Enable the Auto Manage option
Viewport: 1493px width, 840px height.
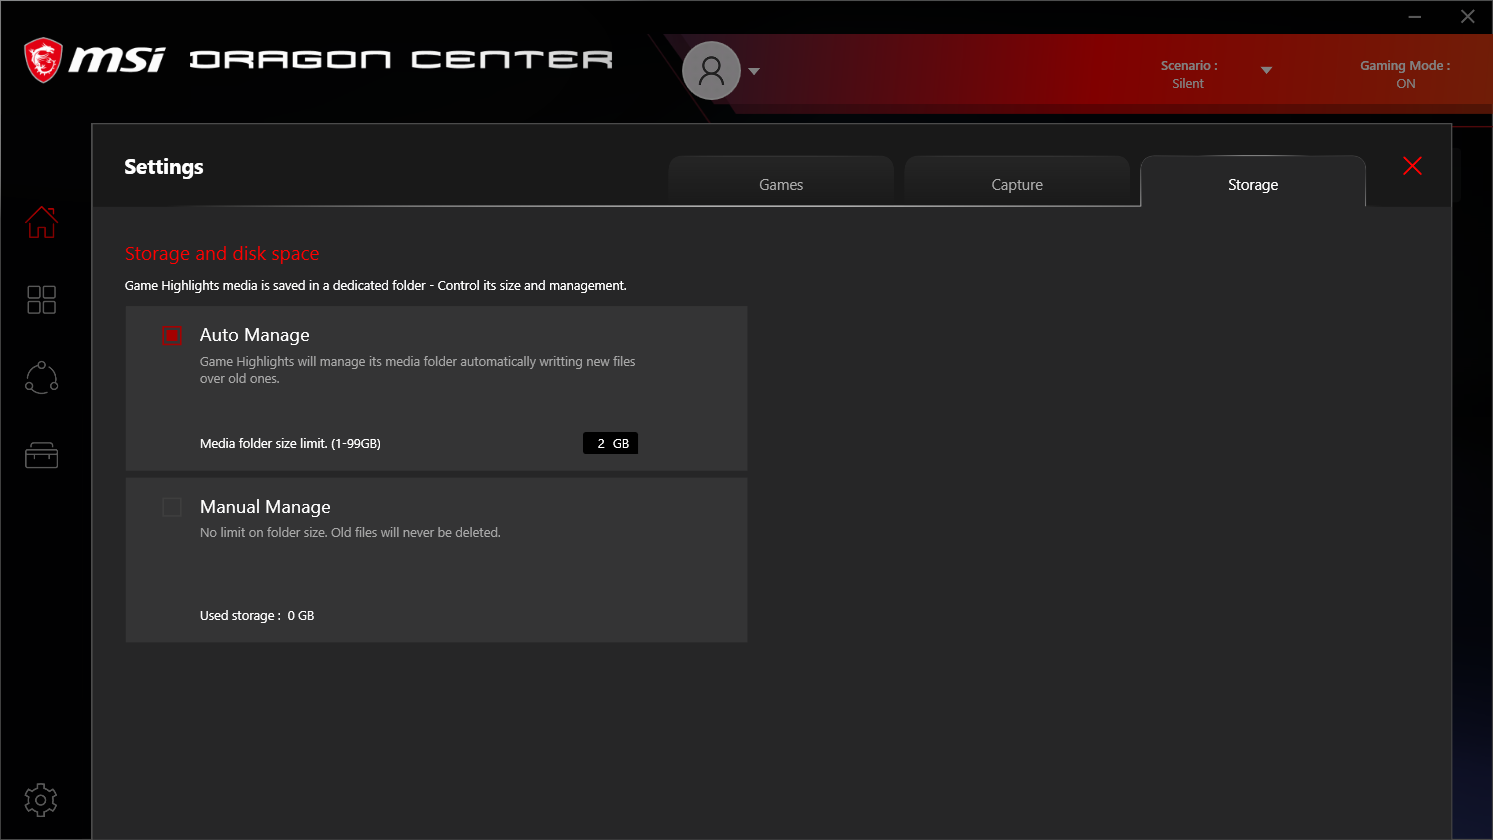point(172,336)
